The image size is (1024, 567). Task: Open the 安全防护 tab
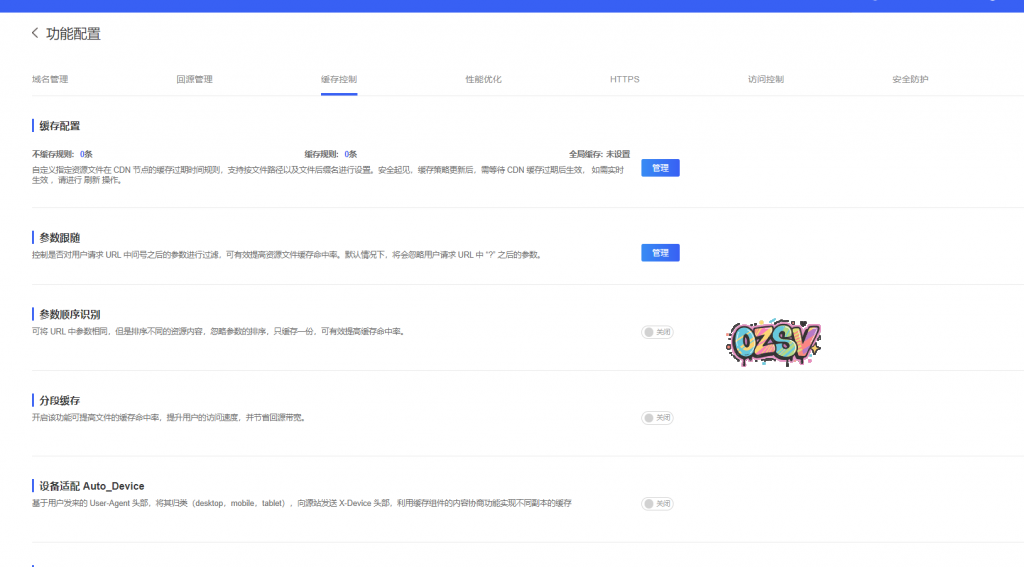[x=910, y=79]
